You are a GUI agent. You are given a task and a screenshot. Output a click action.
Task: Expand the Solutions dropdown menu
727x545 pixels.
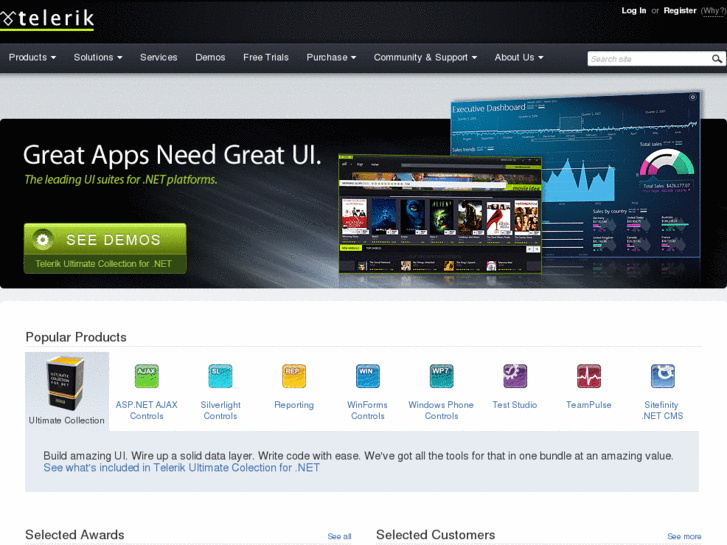[x=98, y=58]
